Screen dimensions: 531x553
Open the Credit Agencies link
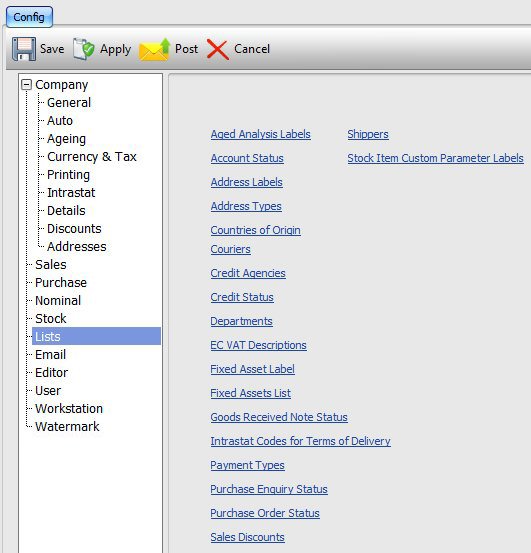(248, 273)
